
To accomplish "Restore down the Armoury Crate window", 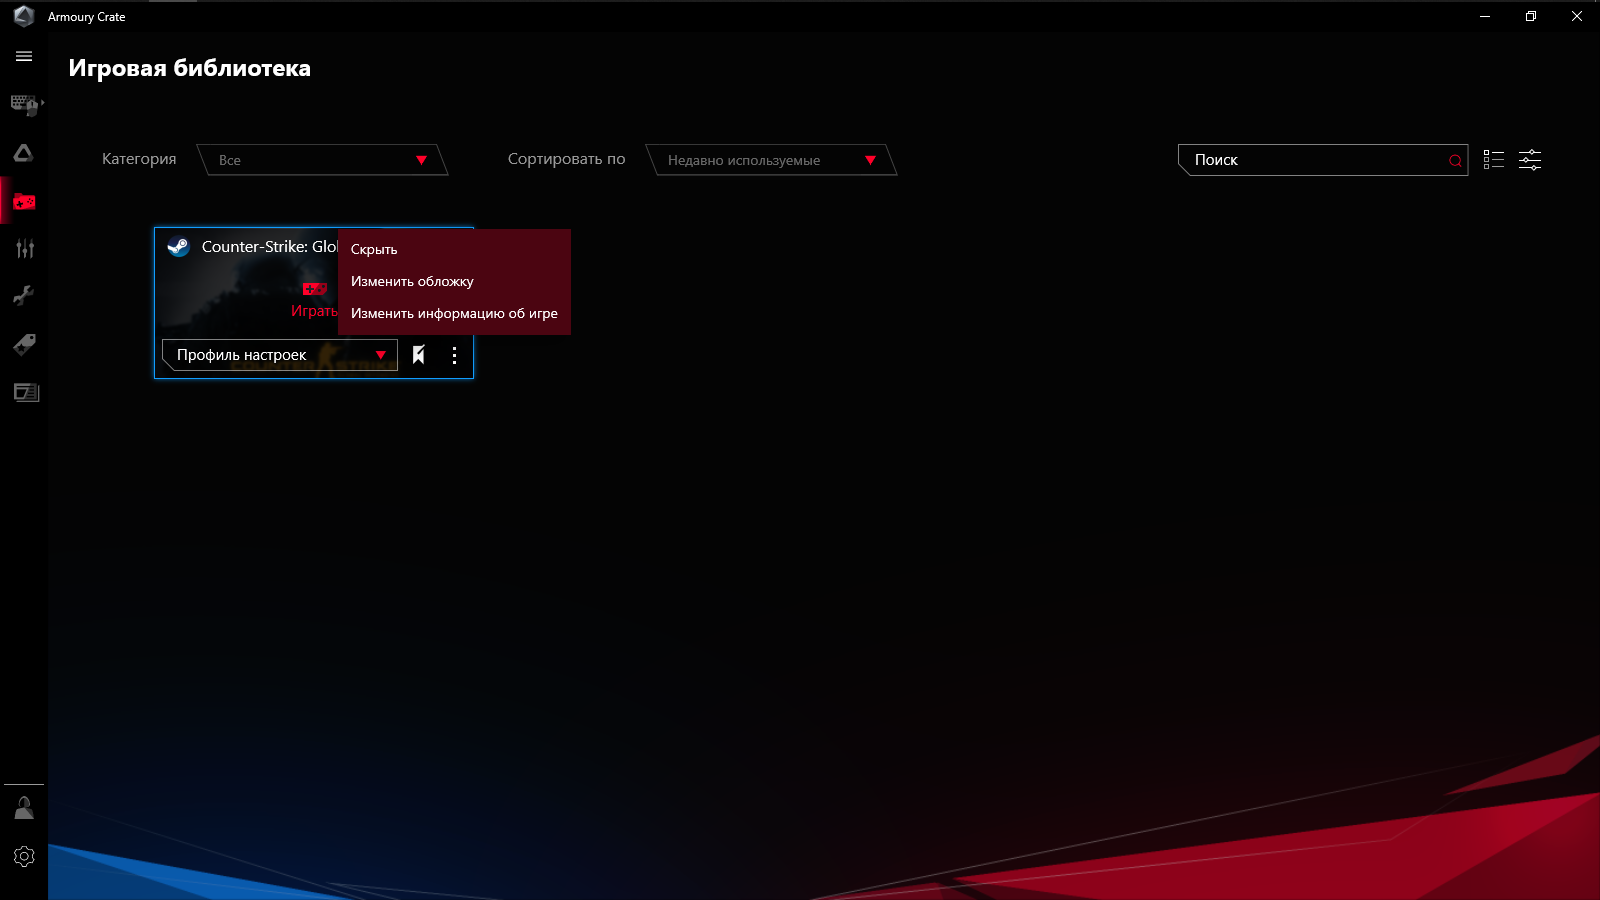I will 1531,16.
